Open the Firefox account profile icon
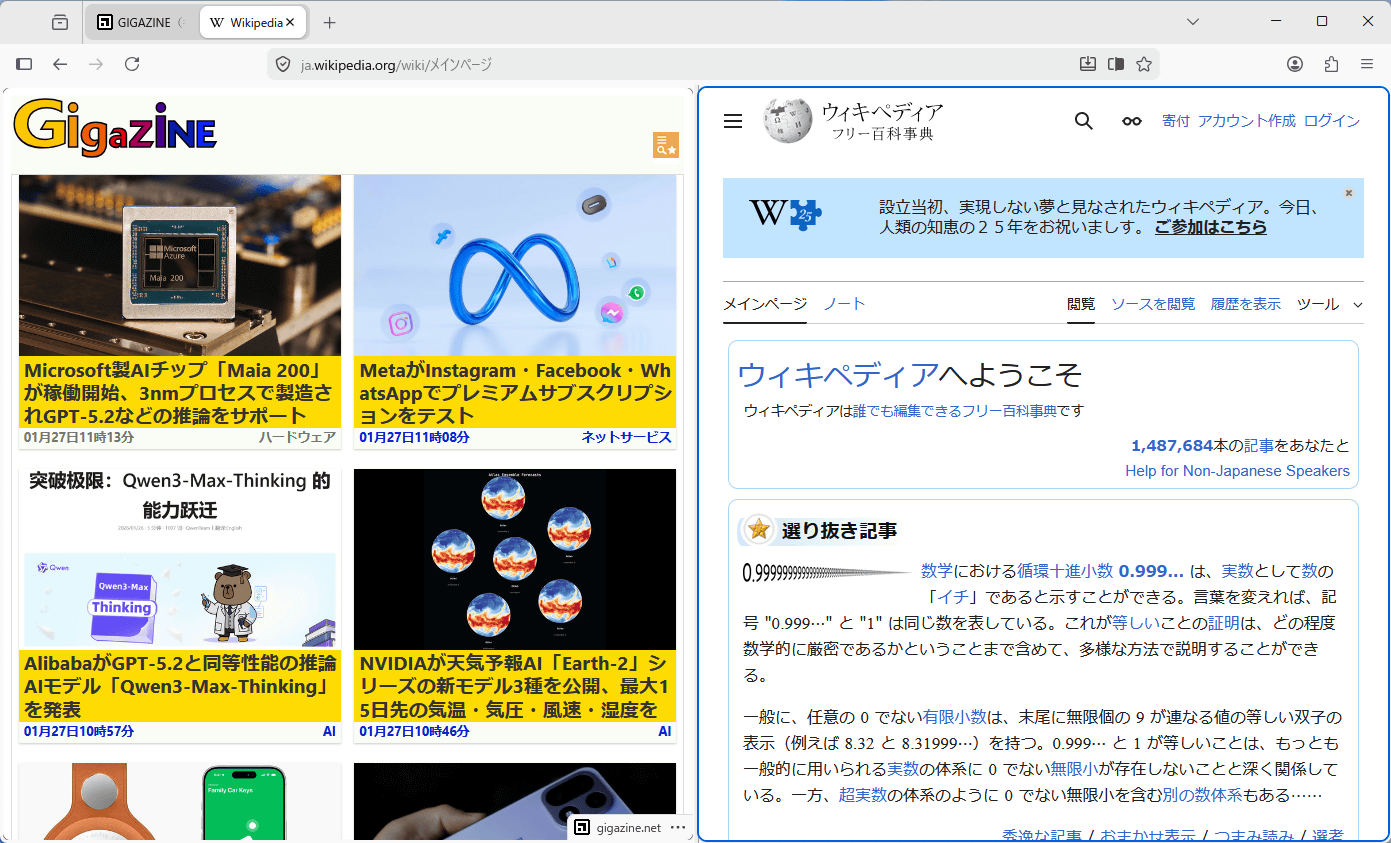Image resolution: width=1391 pixels, height=843 pixels. (1295, 64)
